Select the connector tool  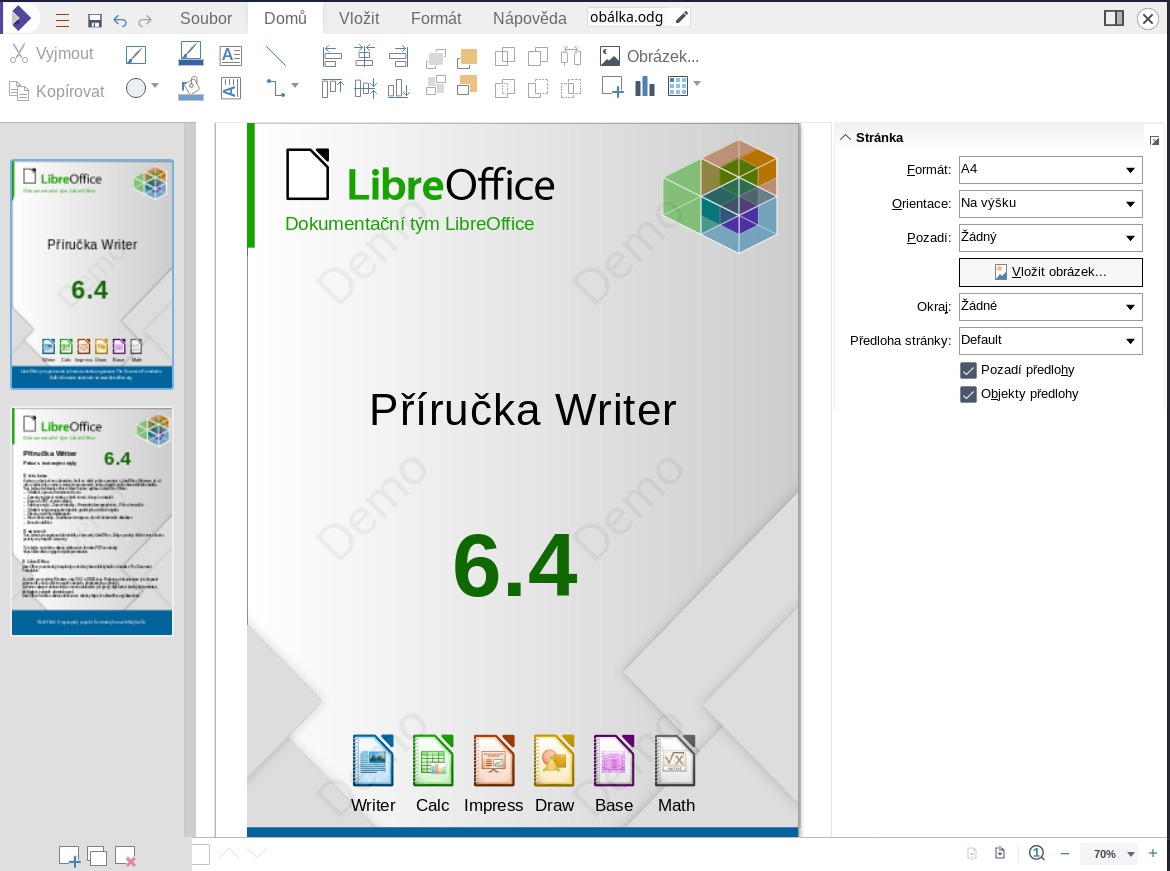276,88
